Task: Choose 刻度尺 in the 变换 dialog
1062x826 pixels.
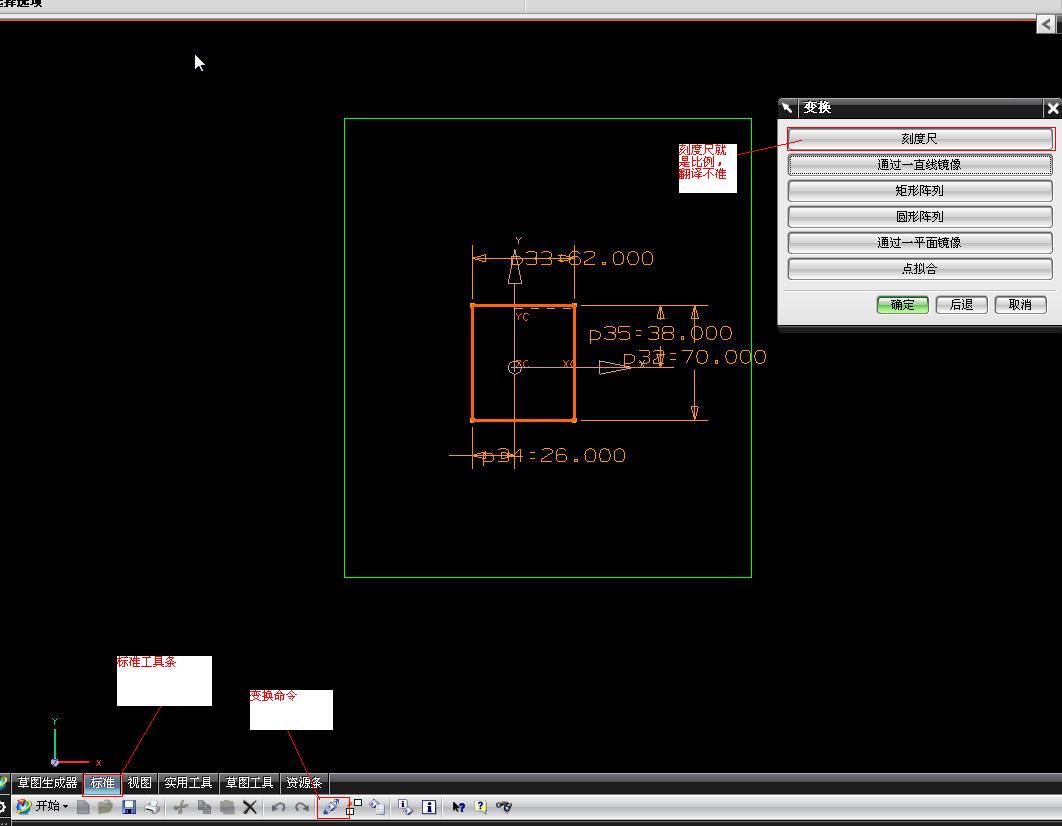Action: pos(920,139)
